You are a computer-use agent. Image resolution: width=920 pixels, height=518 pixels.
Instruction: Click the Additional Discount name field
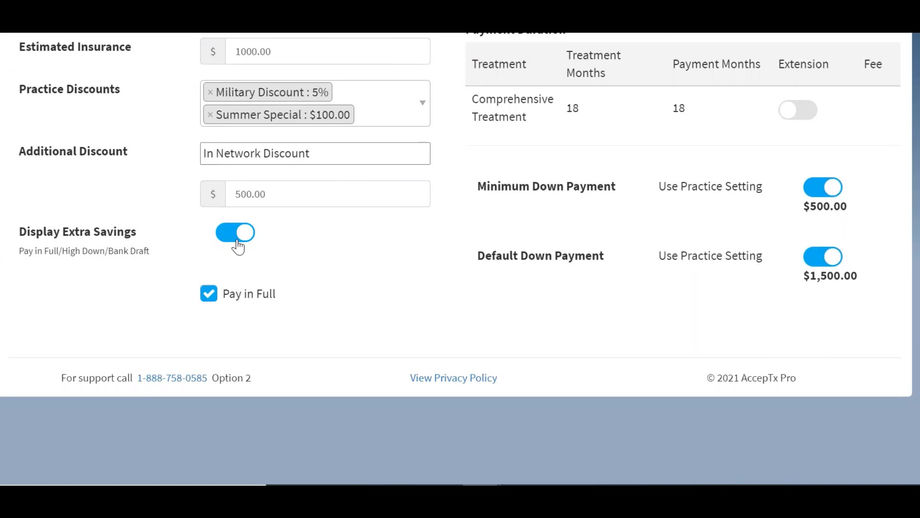tap(315, 153)
